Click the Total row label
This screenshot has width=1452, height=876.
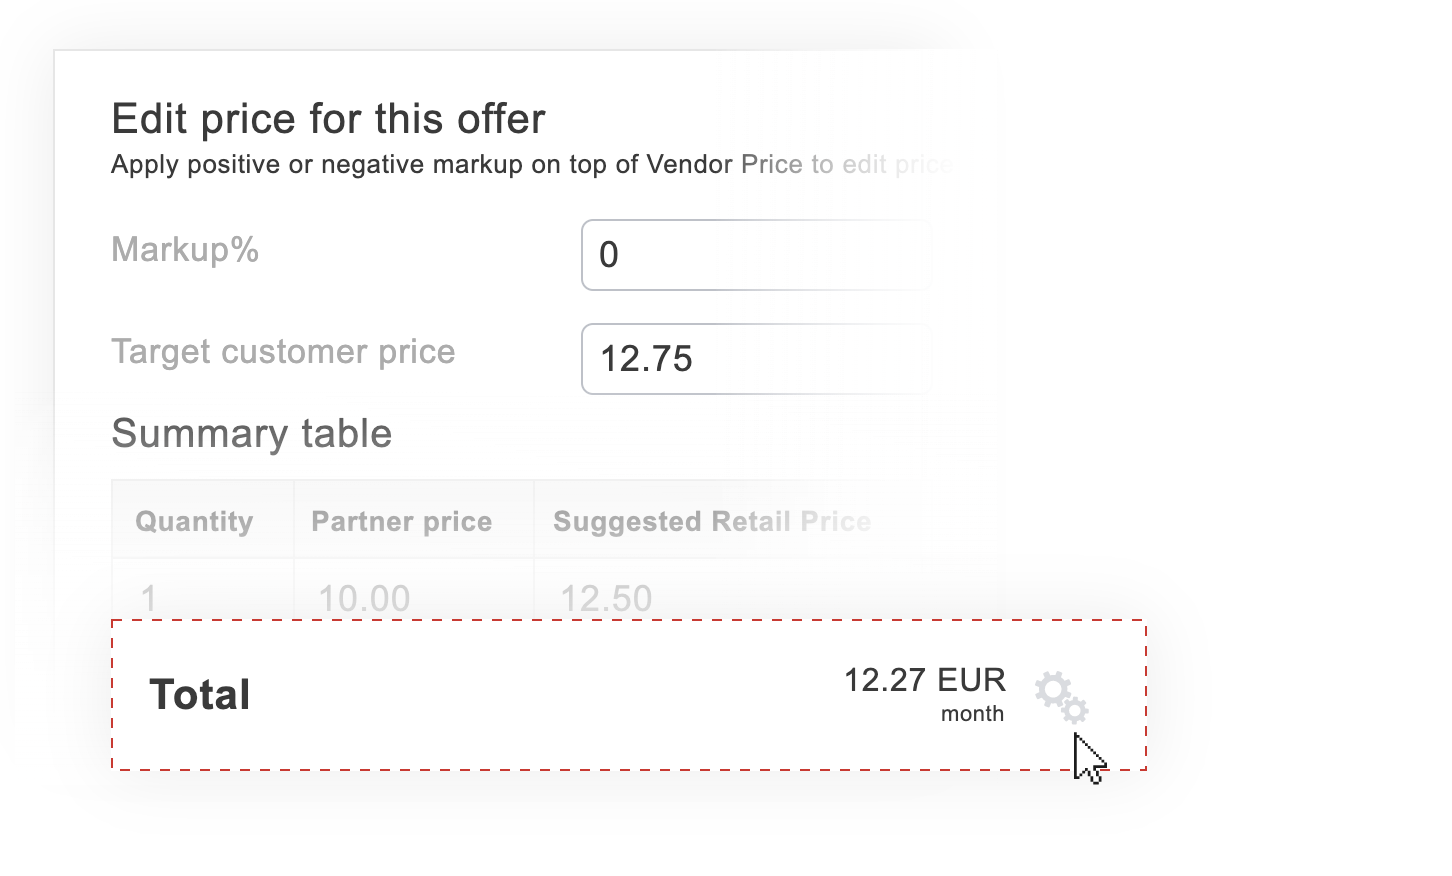coord(199,694)
